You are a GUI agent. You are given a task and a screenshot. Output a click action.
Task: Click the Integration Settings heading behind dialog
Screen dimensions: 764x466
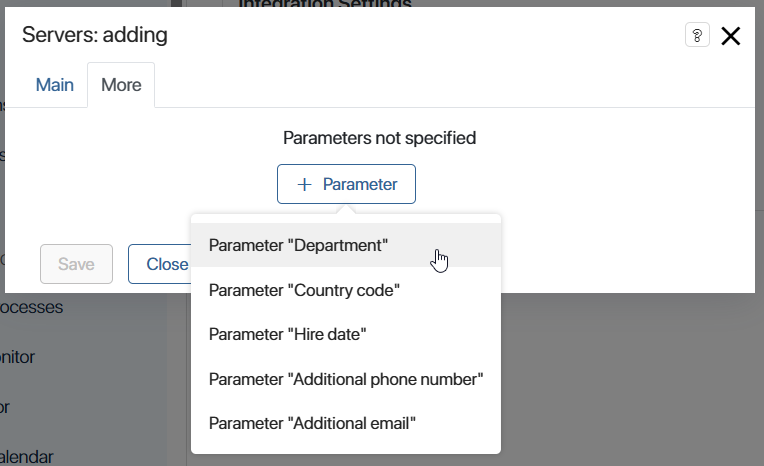tap(325, 4)
